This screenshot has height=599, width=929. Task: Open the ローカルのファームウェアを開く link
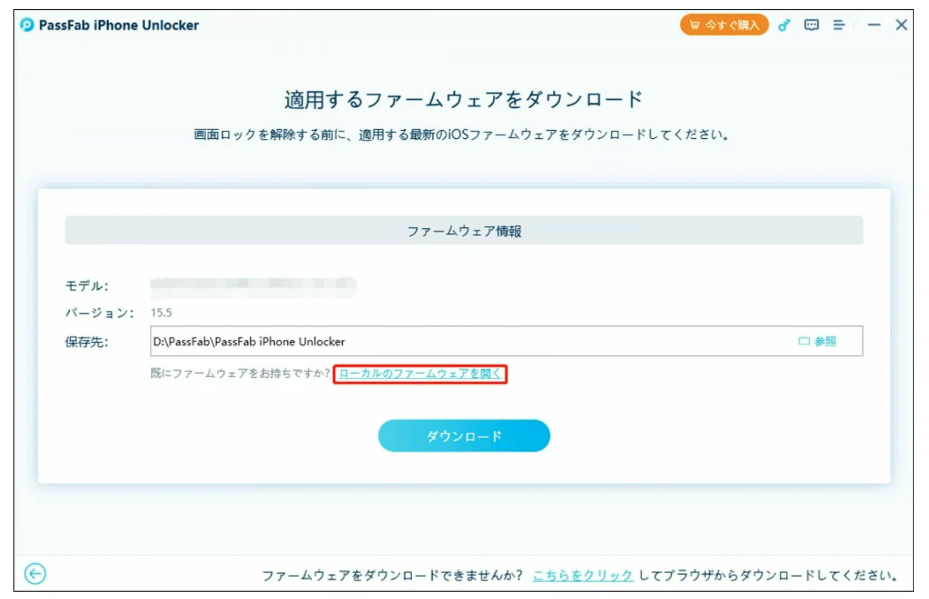(419, 373)
